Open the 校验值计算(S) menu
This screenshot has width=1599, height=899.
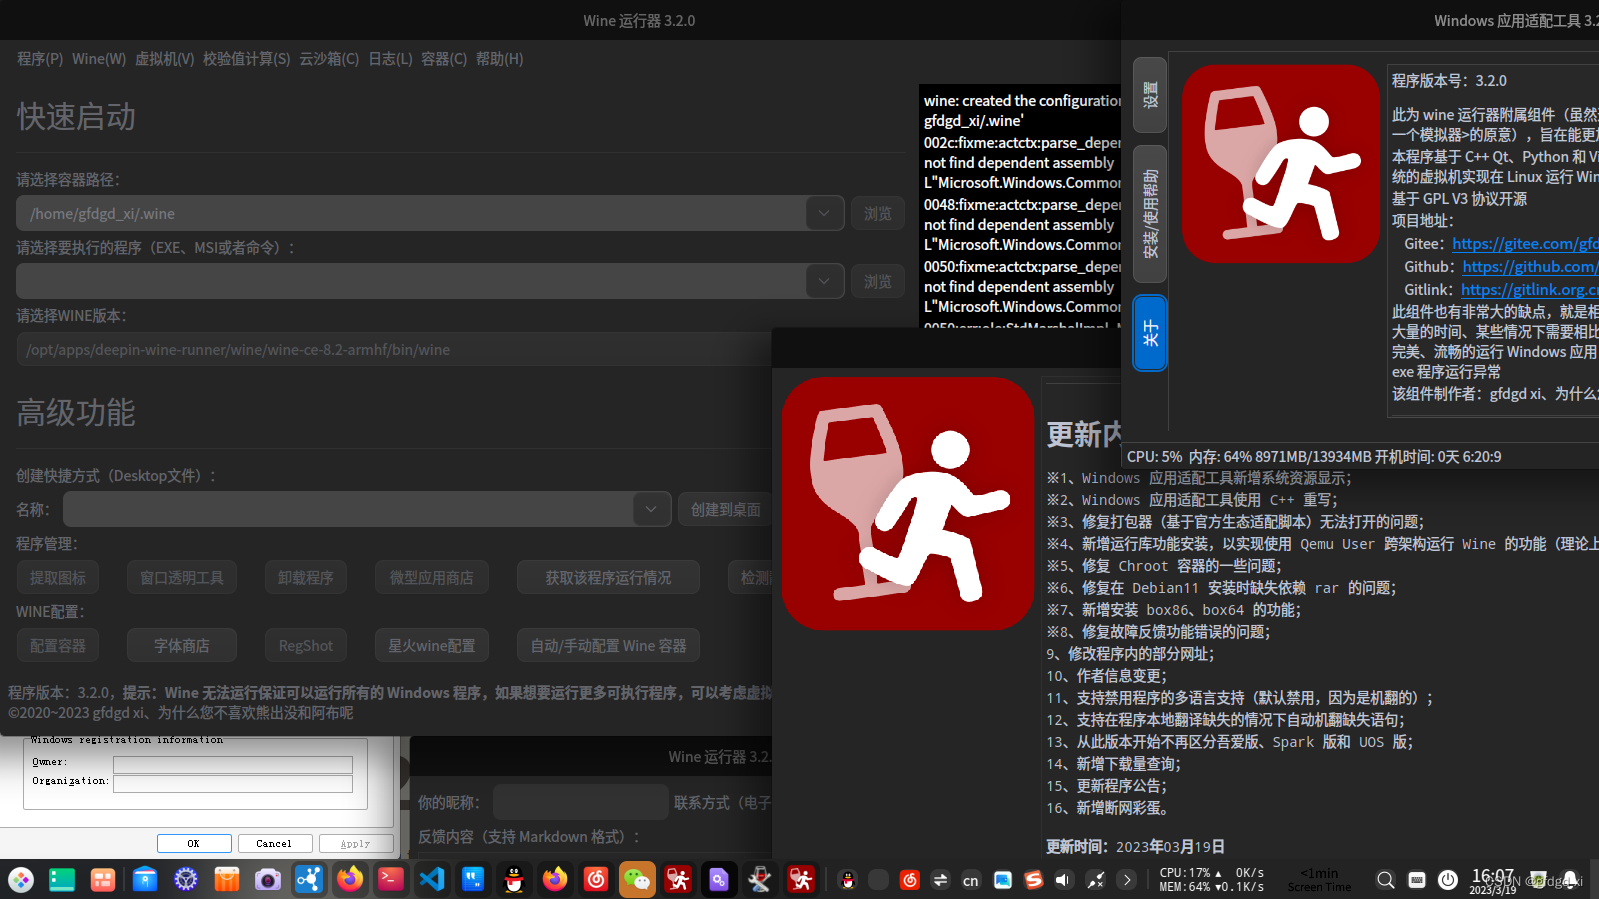[x=247, y=59]
